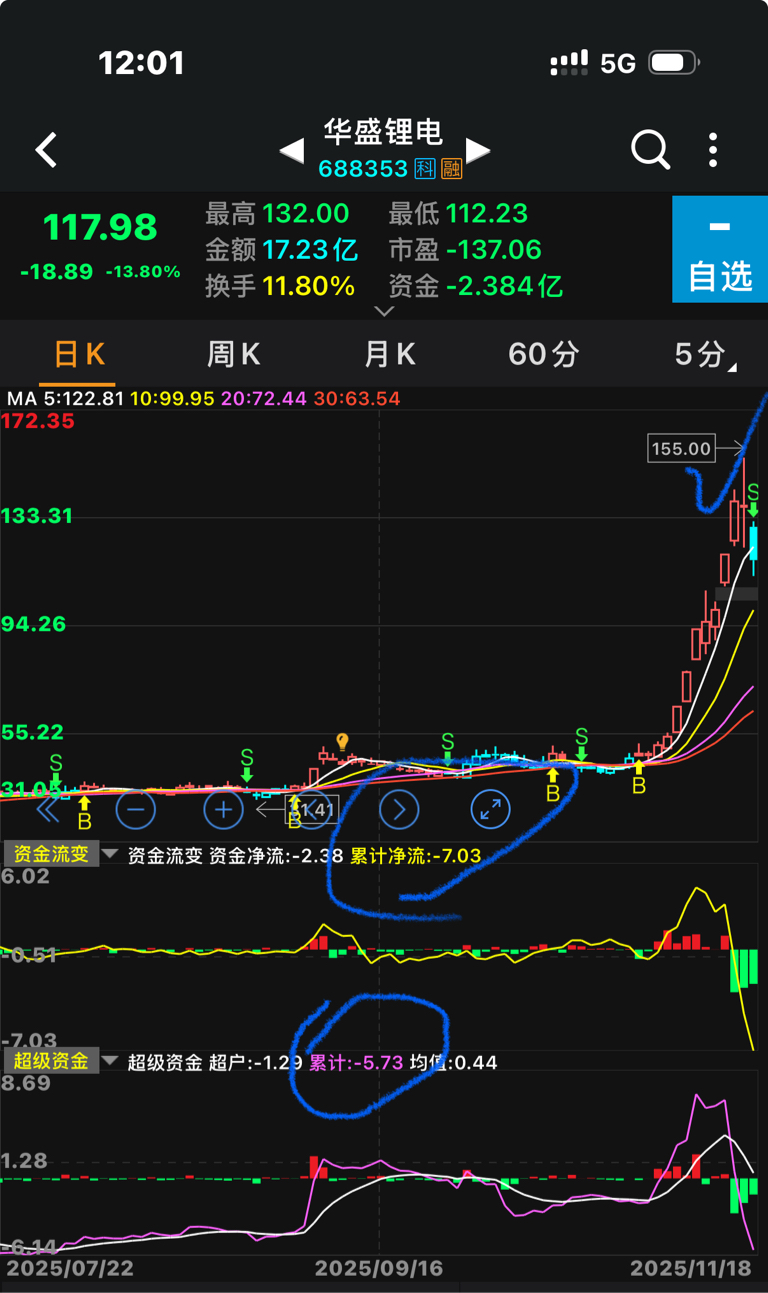Open fullscreen chart expand icon
This screenshot has height=1293, width=768.
pyautogui.click(x=490, y=809)
